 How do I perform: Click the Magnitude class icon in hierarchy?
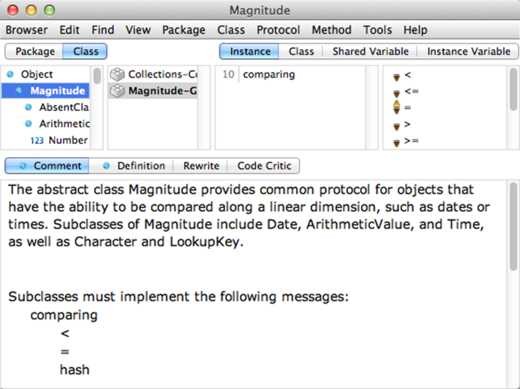[19, 91]
